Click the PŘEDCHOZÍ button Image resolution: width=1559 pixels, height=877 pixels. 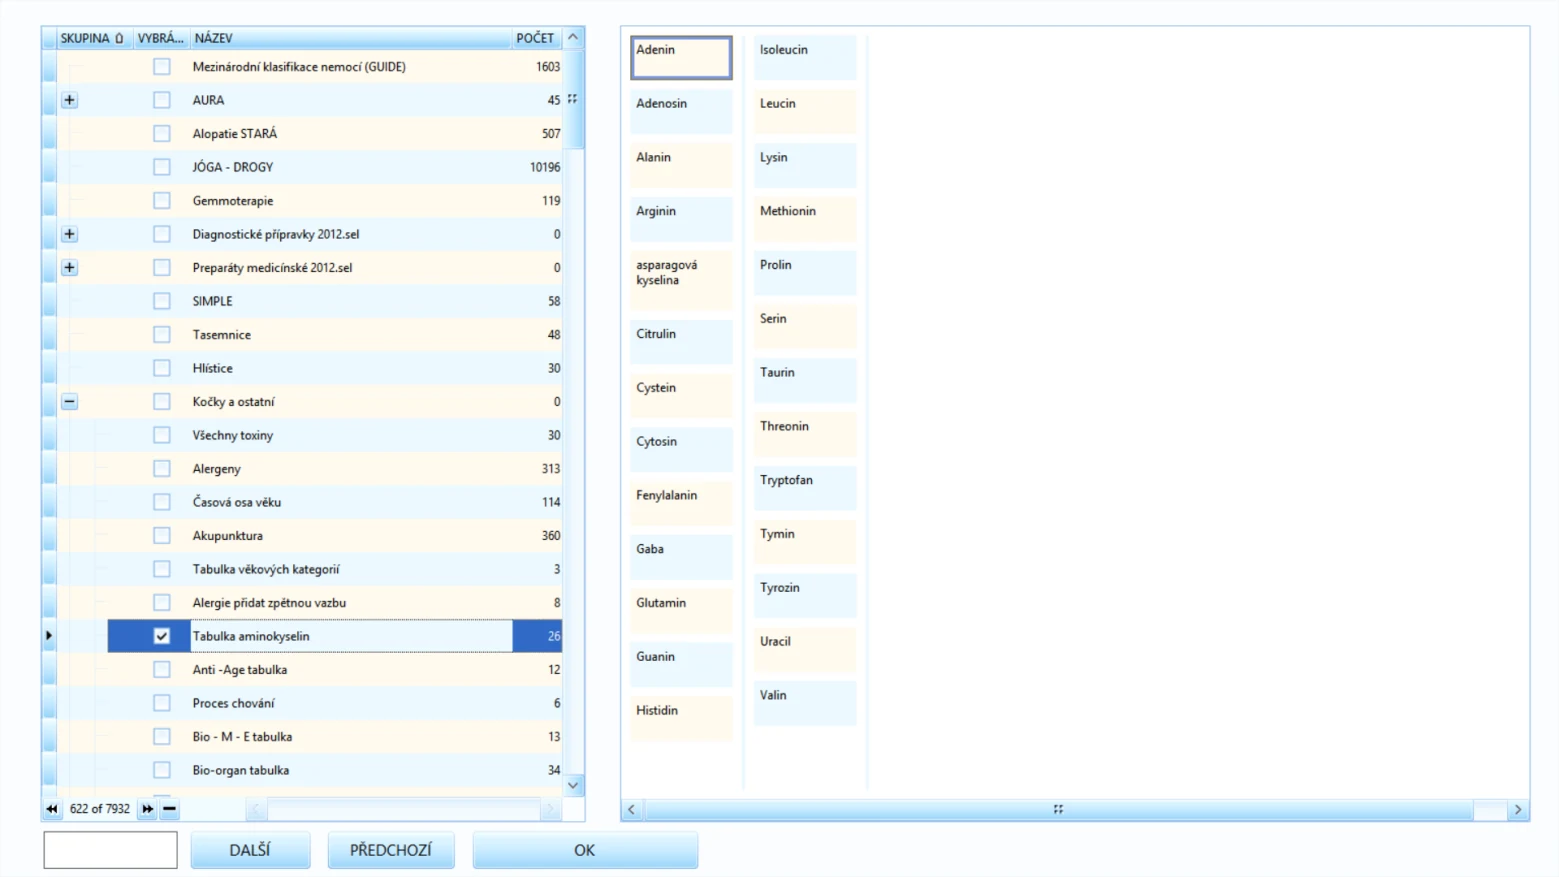(391, 850)
